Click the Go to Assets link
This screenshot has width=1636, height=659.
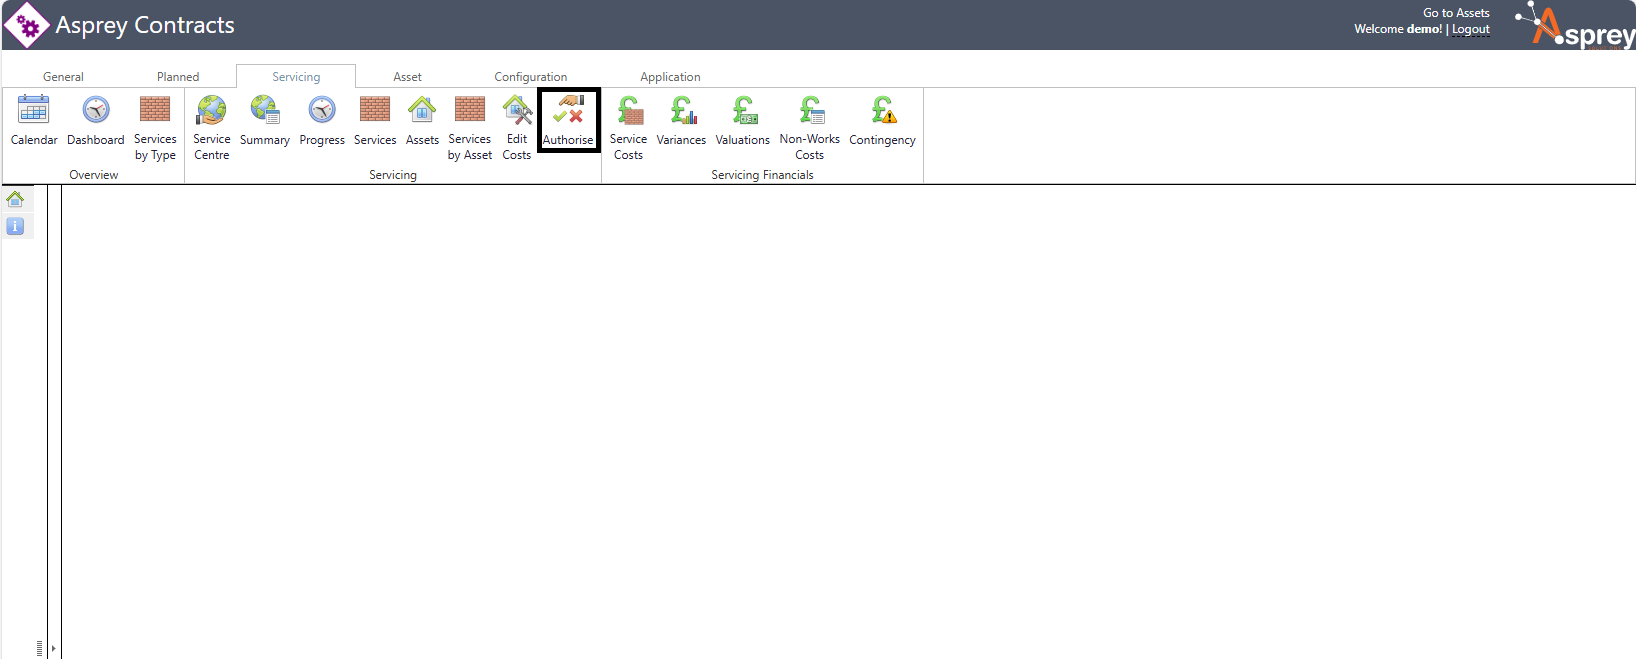pos(1456,13)
